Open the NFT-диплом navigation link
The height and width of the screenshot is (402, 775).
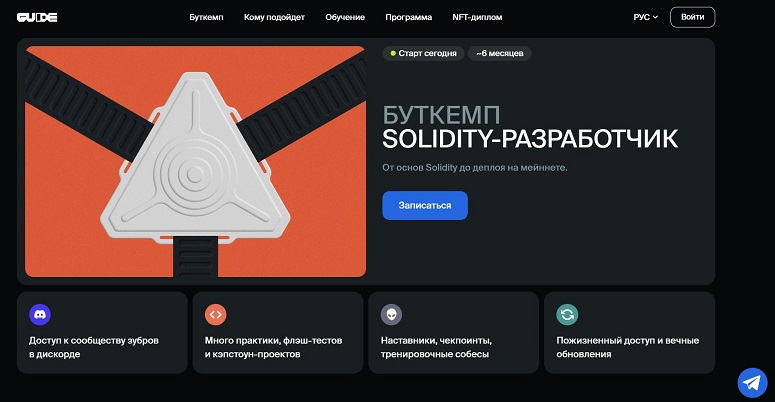point(477,17)
